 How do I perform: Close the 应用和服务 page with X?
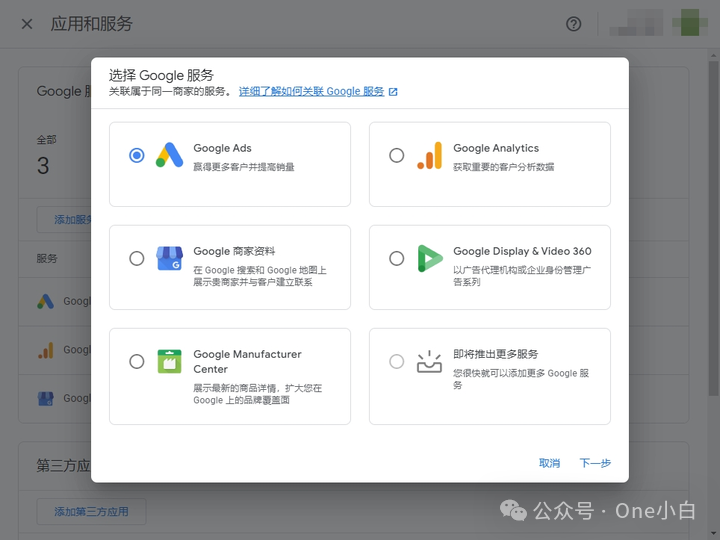tap(27, 24)
